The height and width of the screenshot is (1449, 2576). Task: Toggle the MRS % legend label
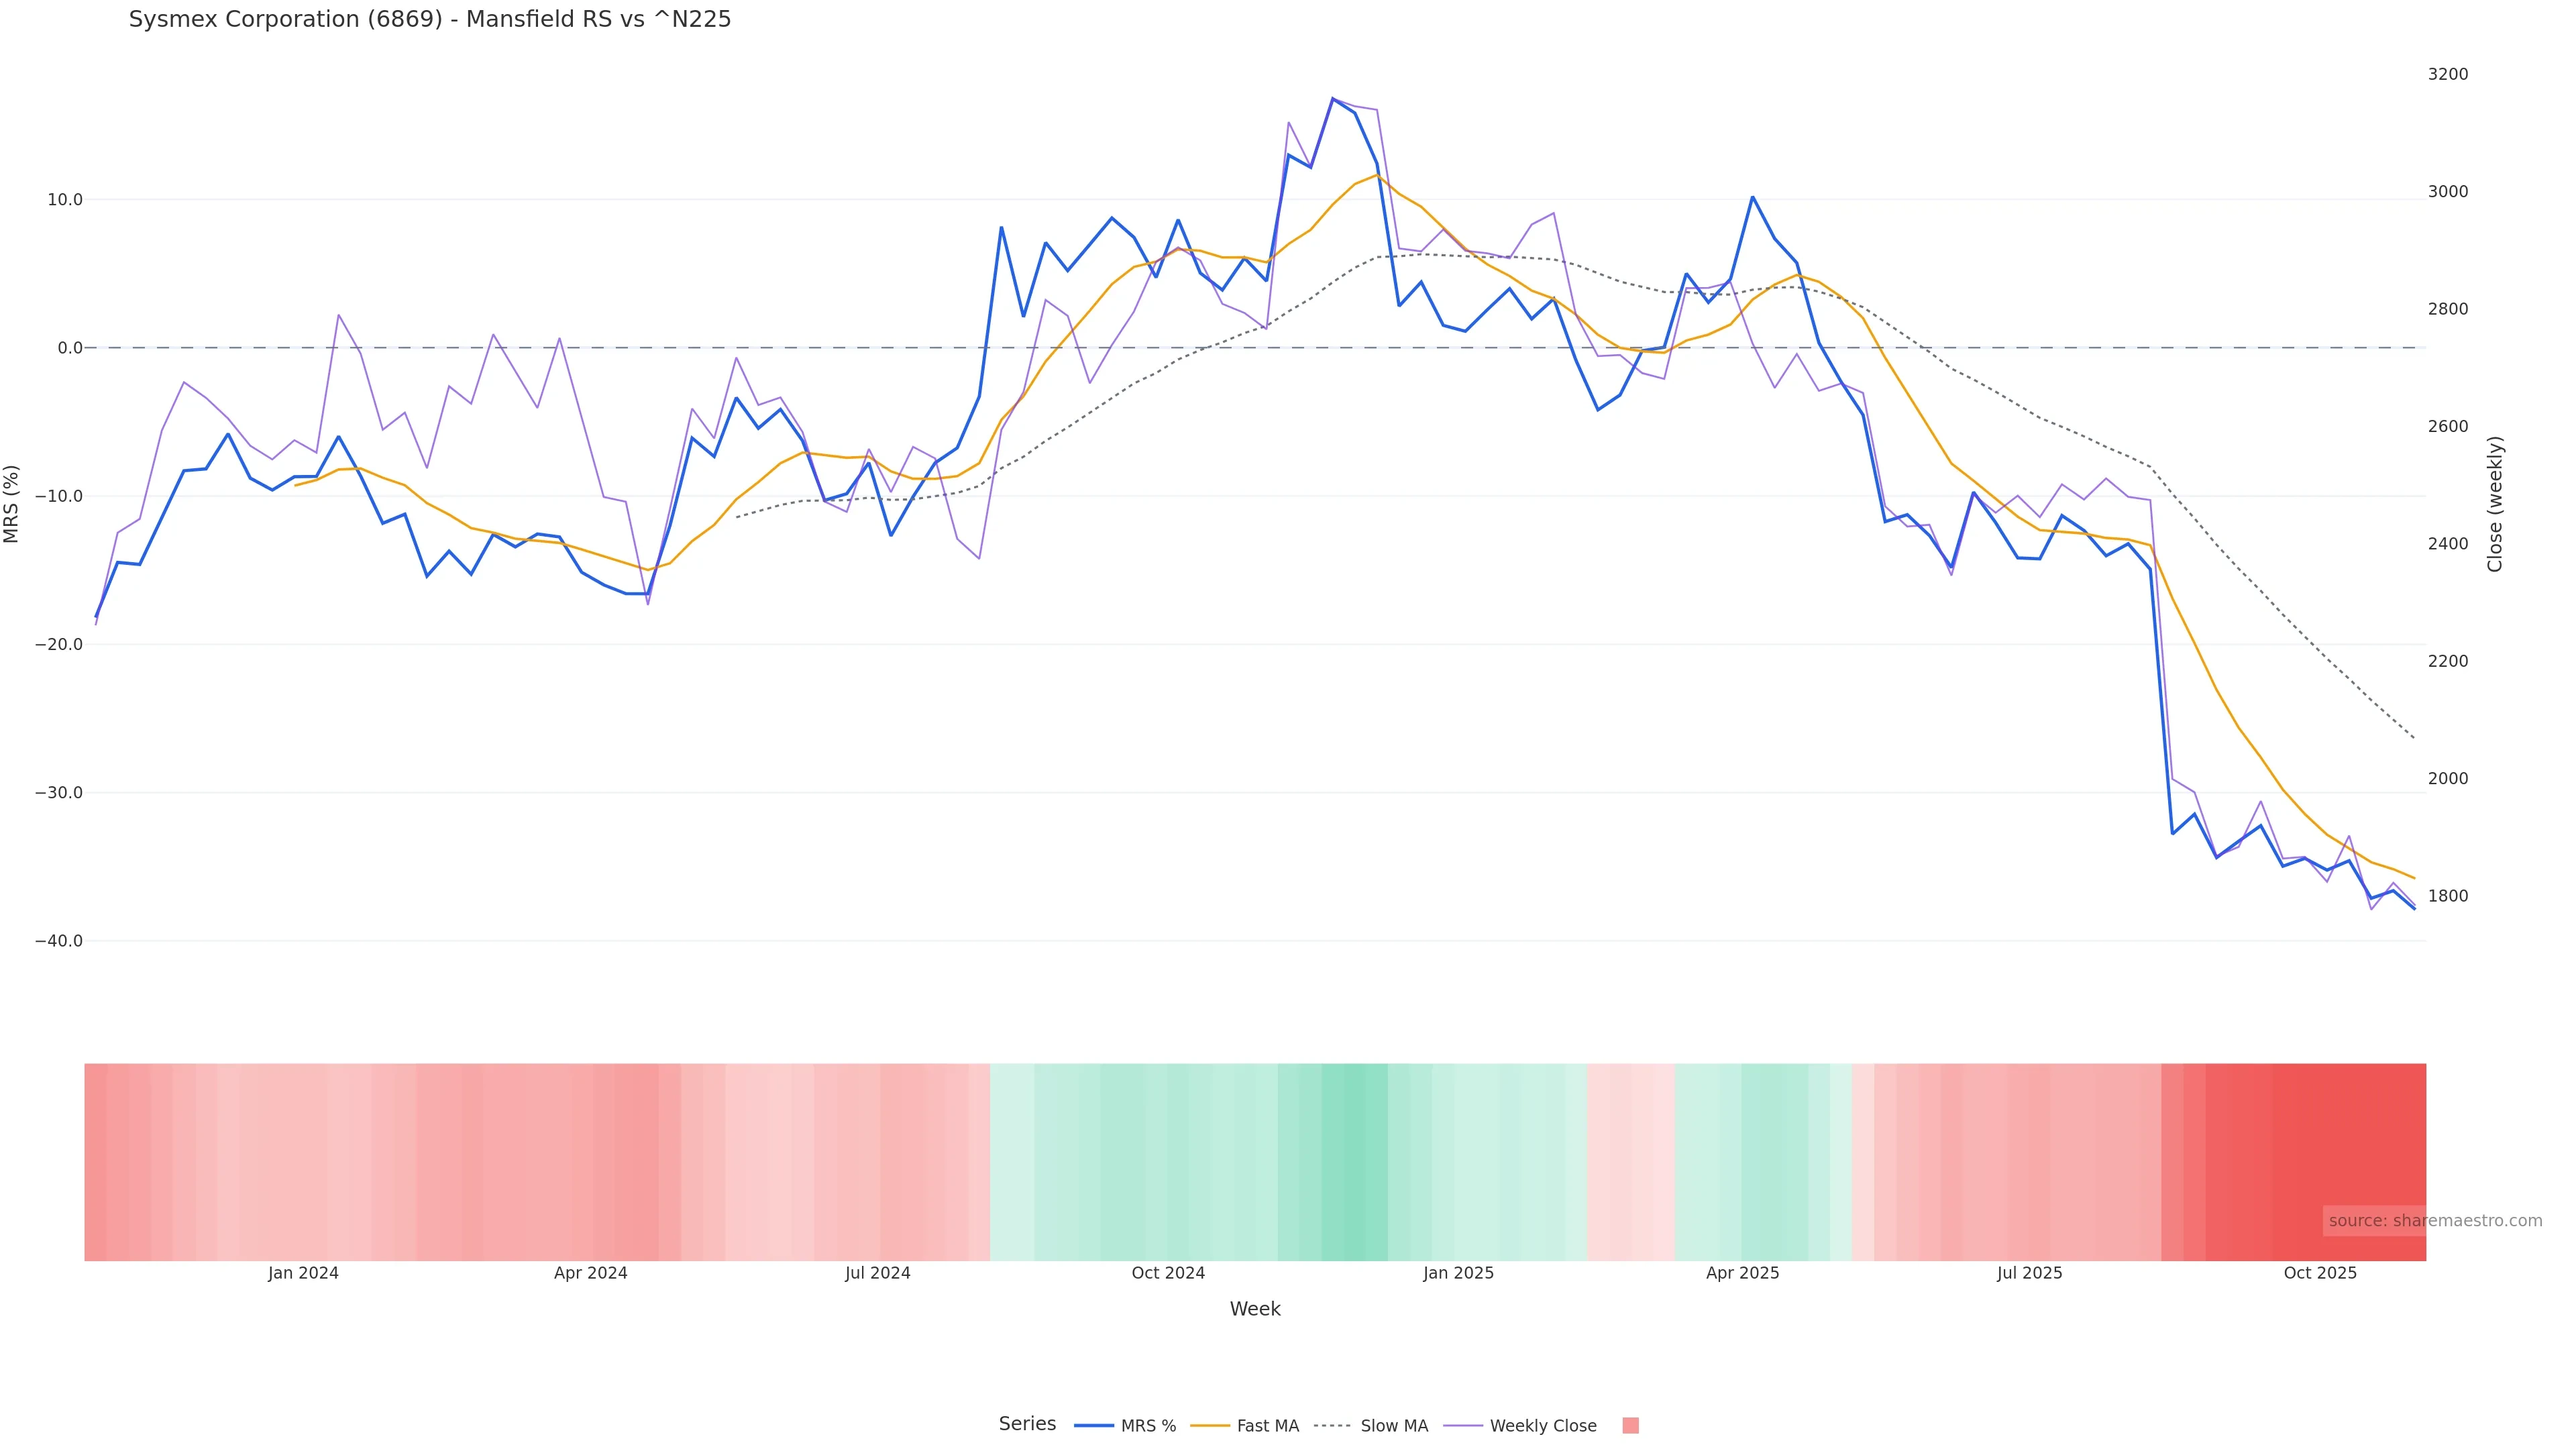[1148, 1426]
